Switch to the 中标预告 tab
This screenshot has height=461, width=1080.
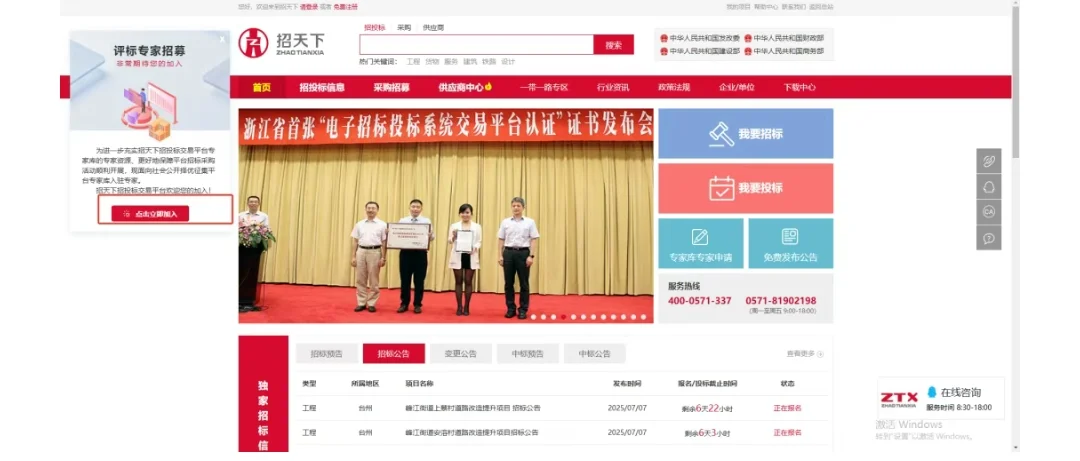click(x=527, y=354)
